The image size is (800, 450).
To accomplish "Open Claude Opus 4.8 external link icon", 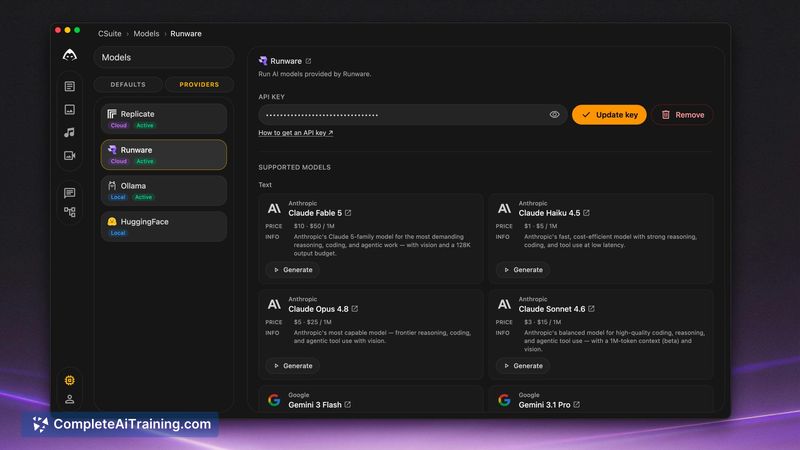I will click(x=355, y=309).
